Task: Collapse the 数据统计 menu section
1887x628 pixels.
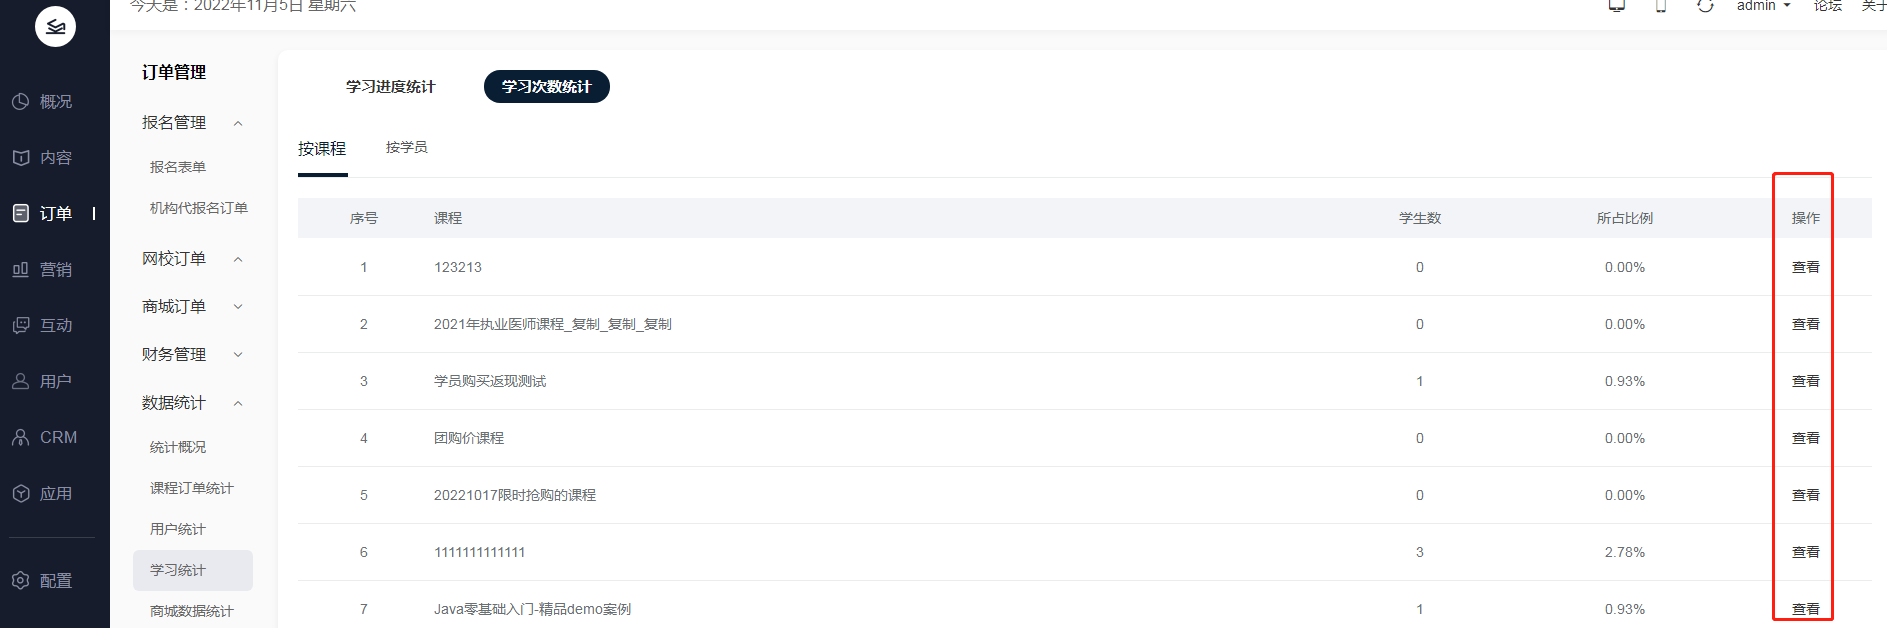Action: pyautogui.click(x=238, y=403)
